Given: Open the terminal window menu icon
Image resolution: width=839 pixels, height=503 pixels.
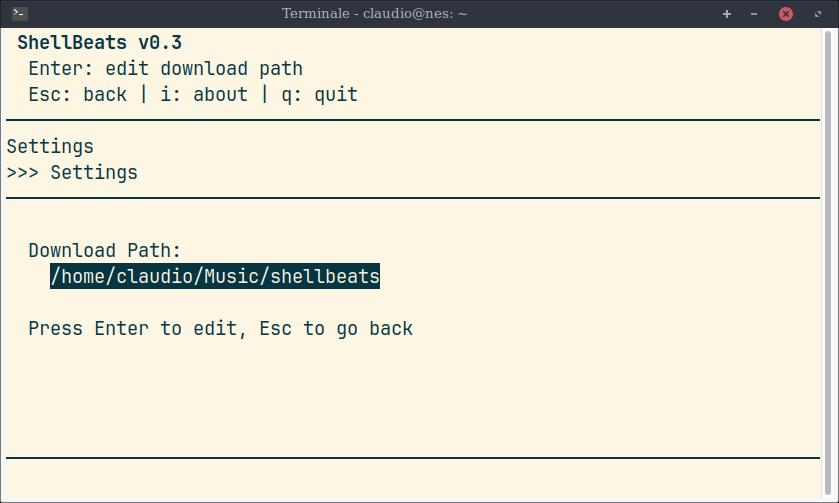Looking at the screenshot, I should 20,14.
